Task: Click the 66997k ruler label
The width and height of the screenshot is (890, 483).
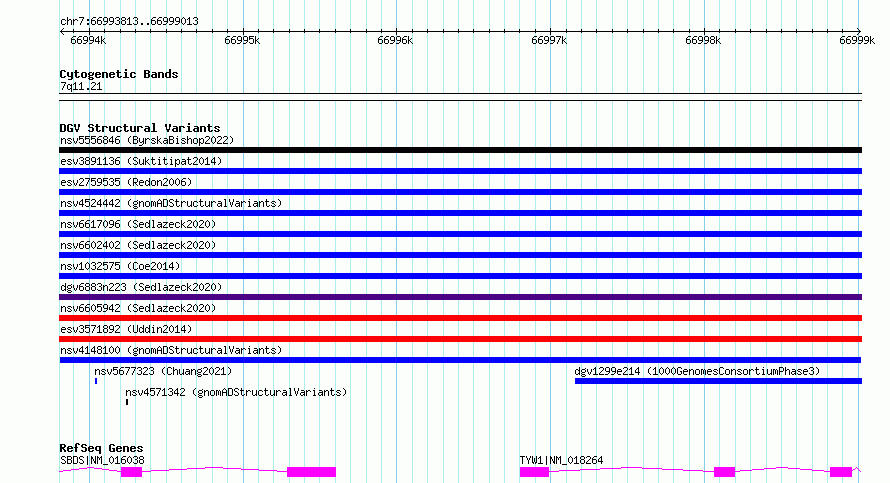Action: [549, 40]
